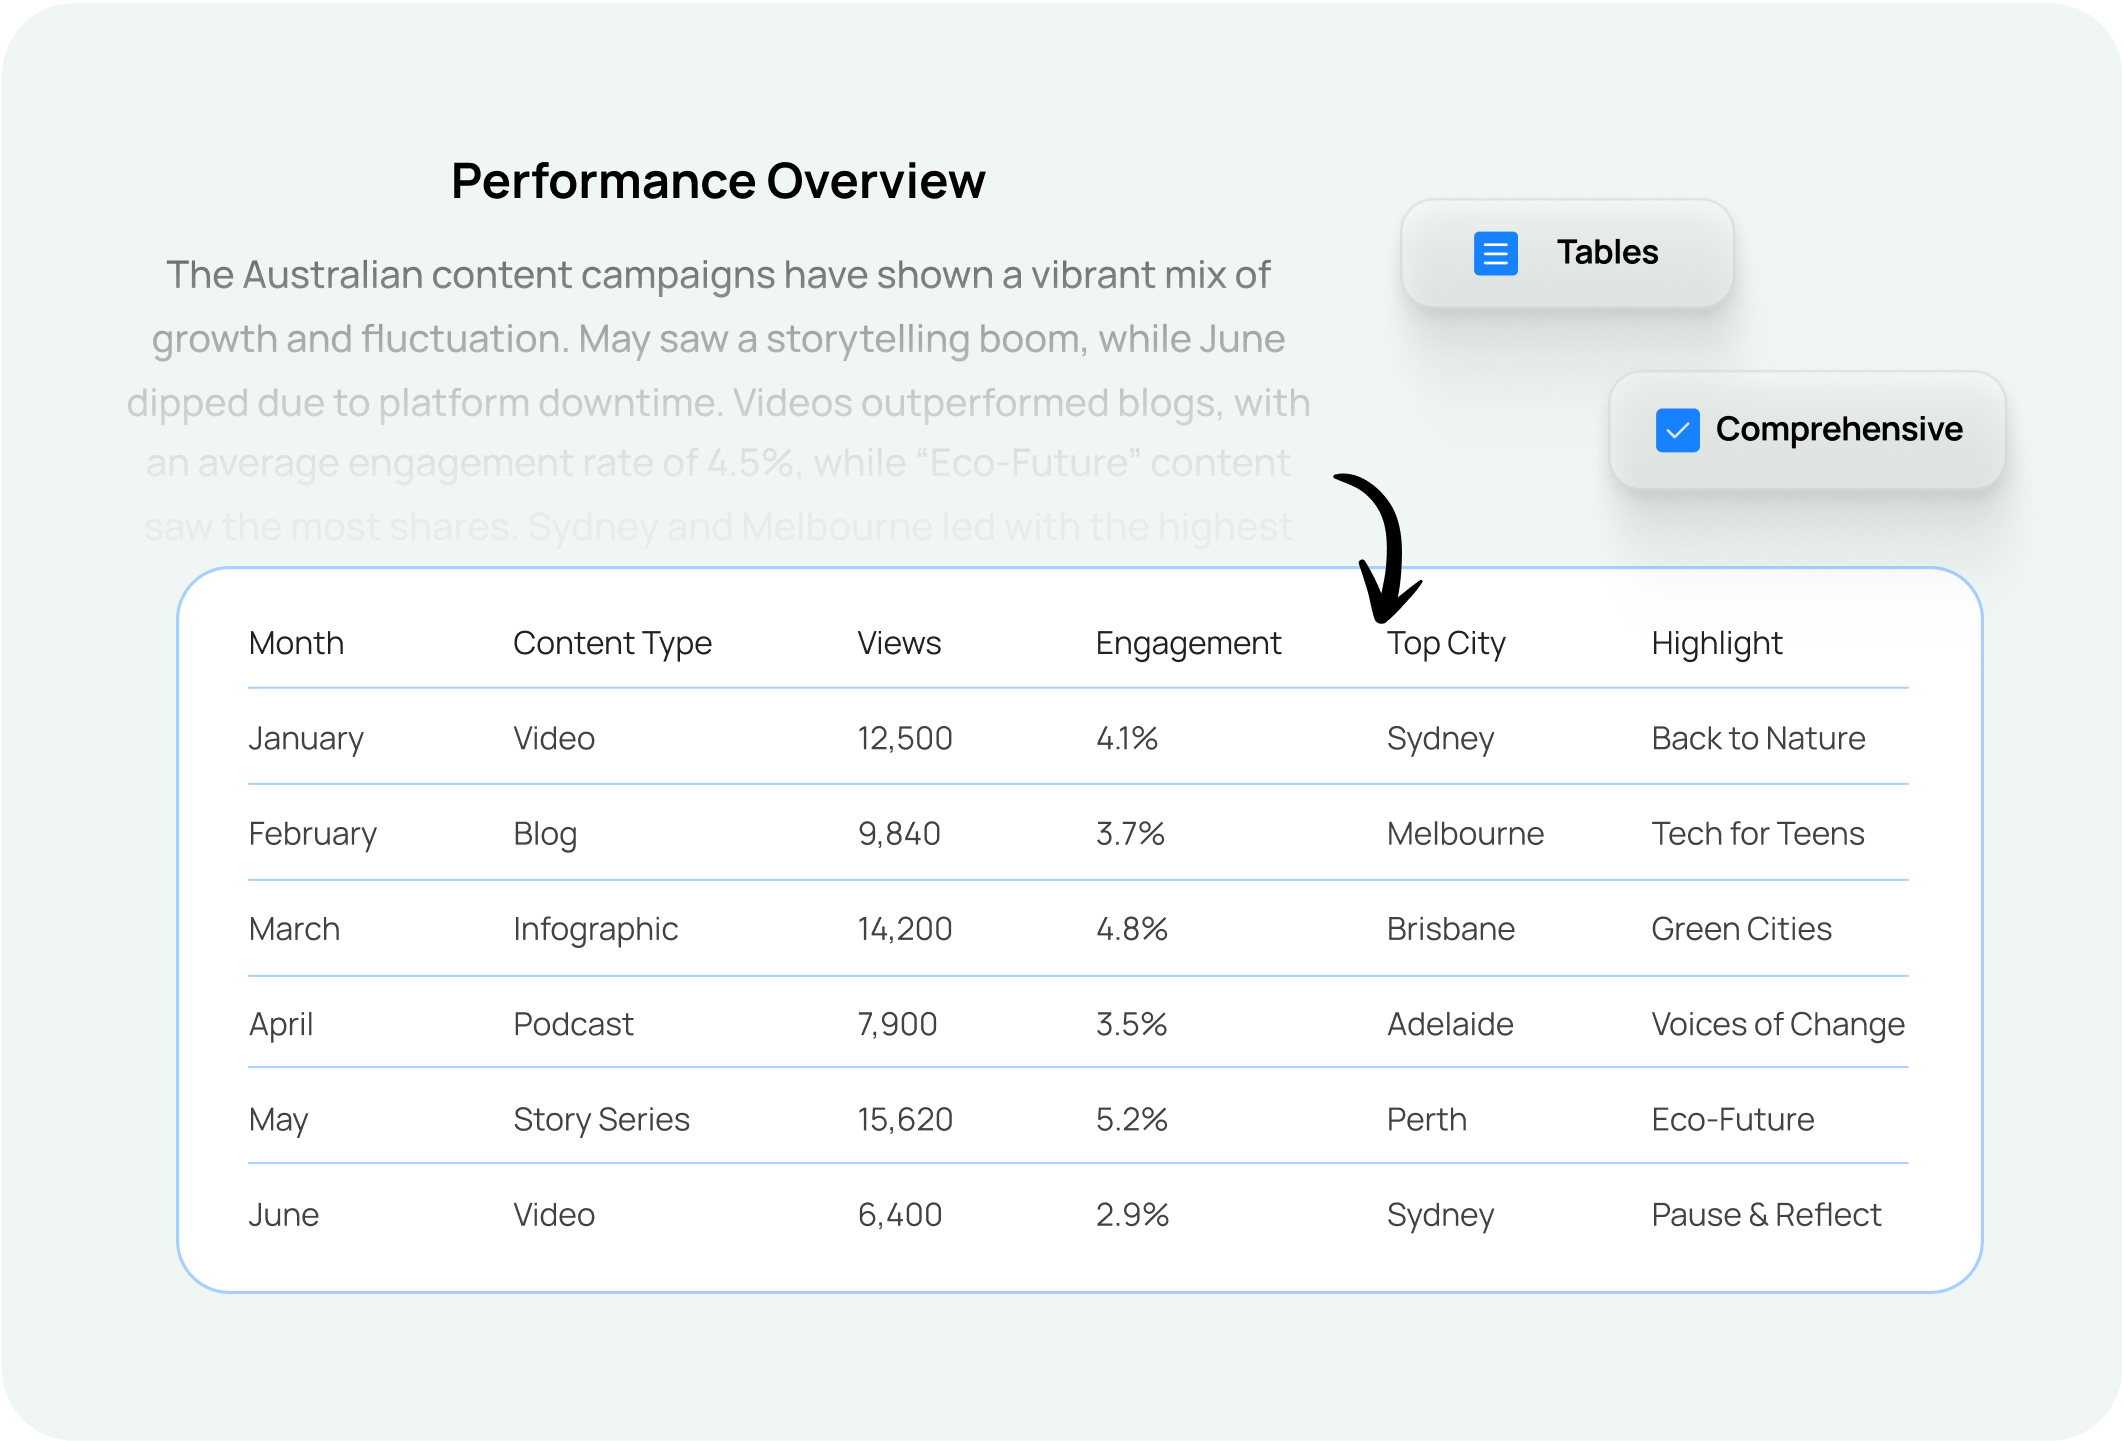Click the Engagement column header
Screen dimensions: 2124x1441
click(x=1188, y=643)
